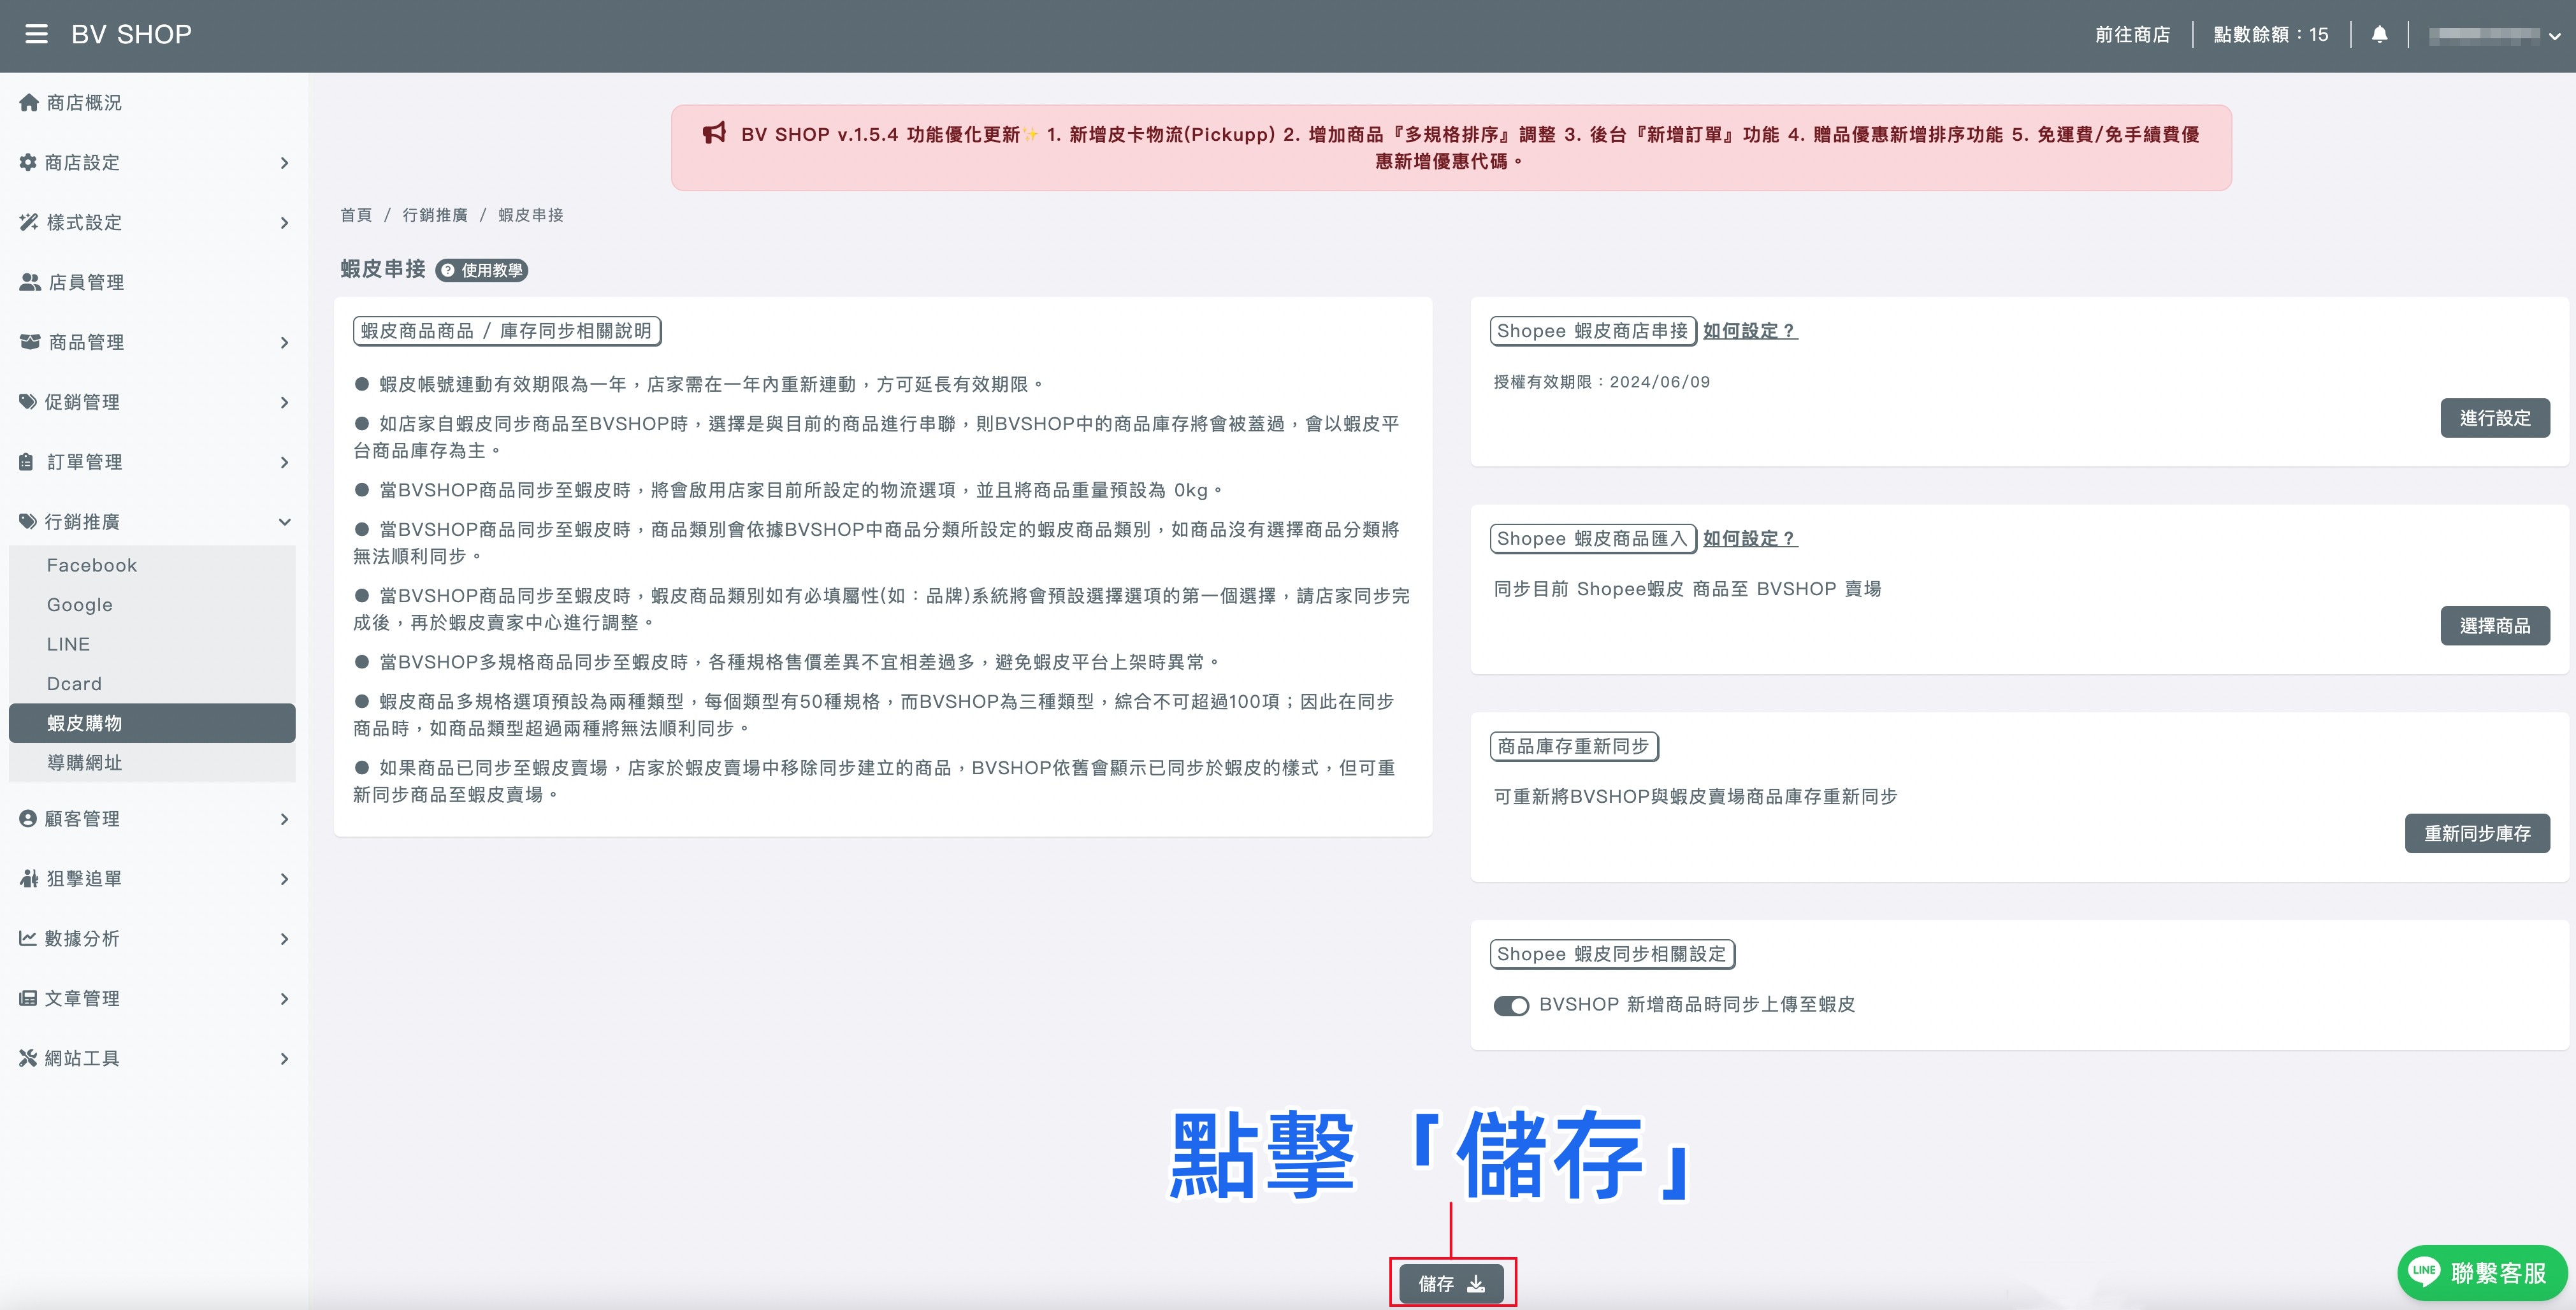This screenshot has height=1310, width=2576.
Task: Open the Dcard submenu item
Action: coord(152,683)
